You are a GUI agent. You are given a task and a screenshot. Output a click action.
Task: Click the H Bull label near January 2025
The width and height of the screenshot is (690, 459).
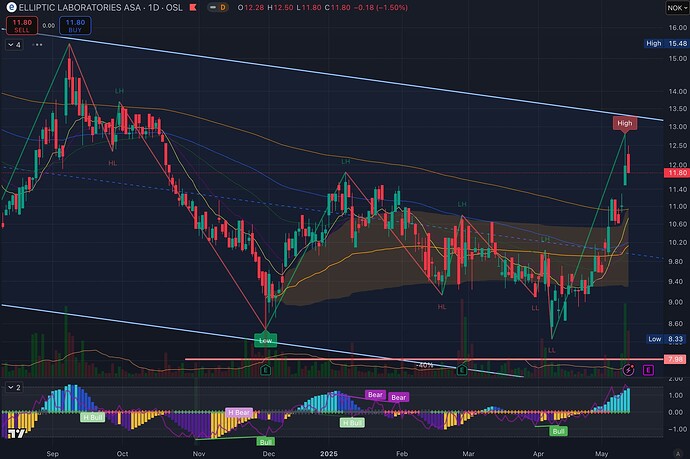(352, 423)
